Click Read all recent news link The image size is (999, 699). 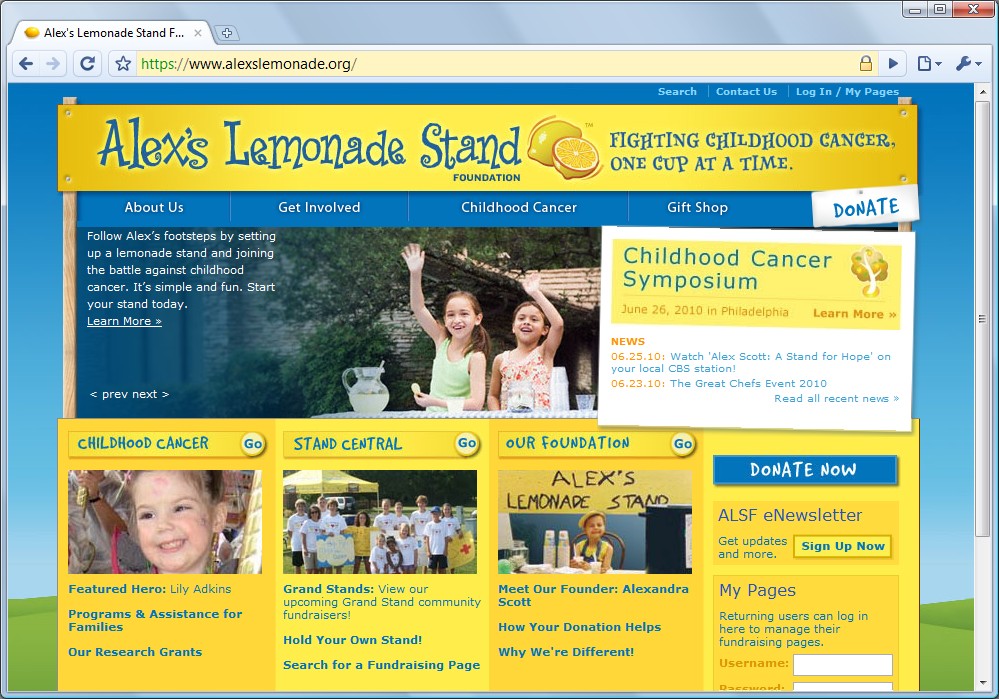tap(837, 399)
